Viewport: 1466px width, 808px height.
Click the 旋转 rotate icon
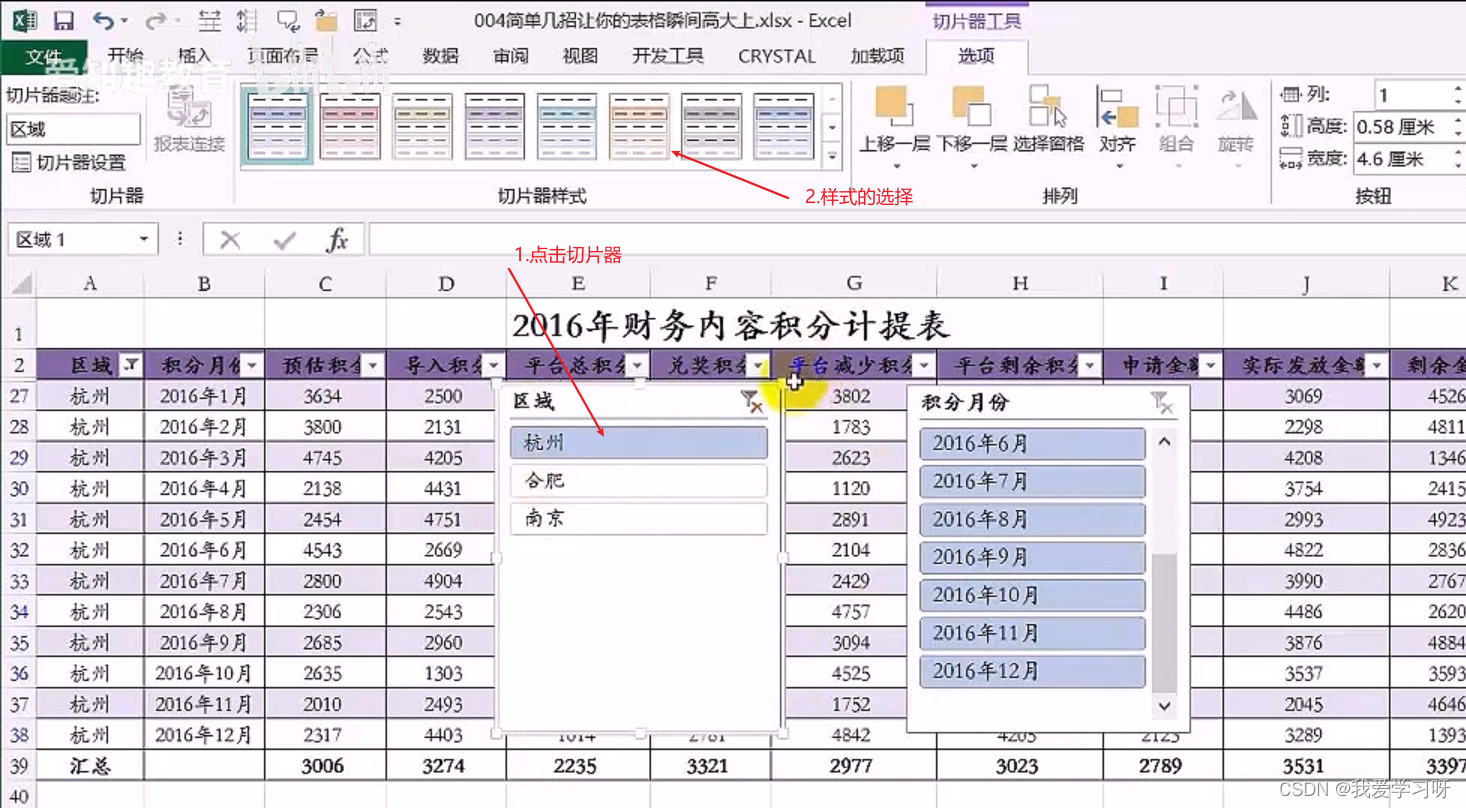pos(1236,107)
